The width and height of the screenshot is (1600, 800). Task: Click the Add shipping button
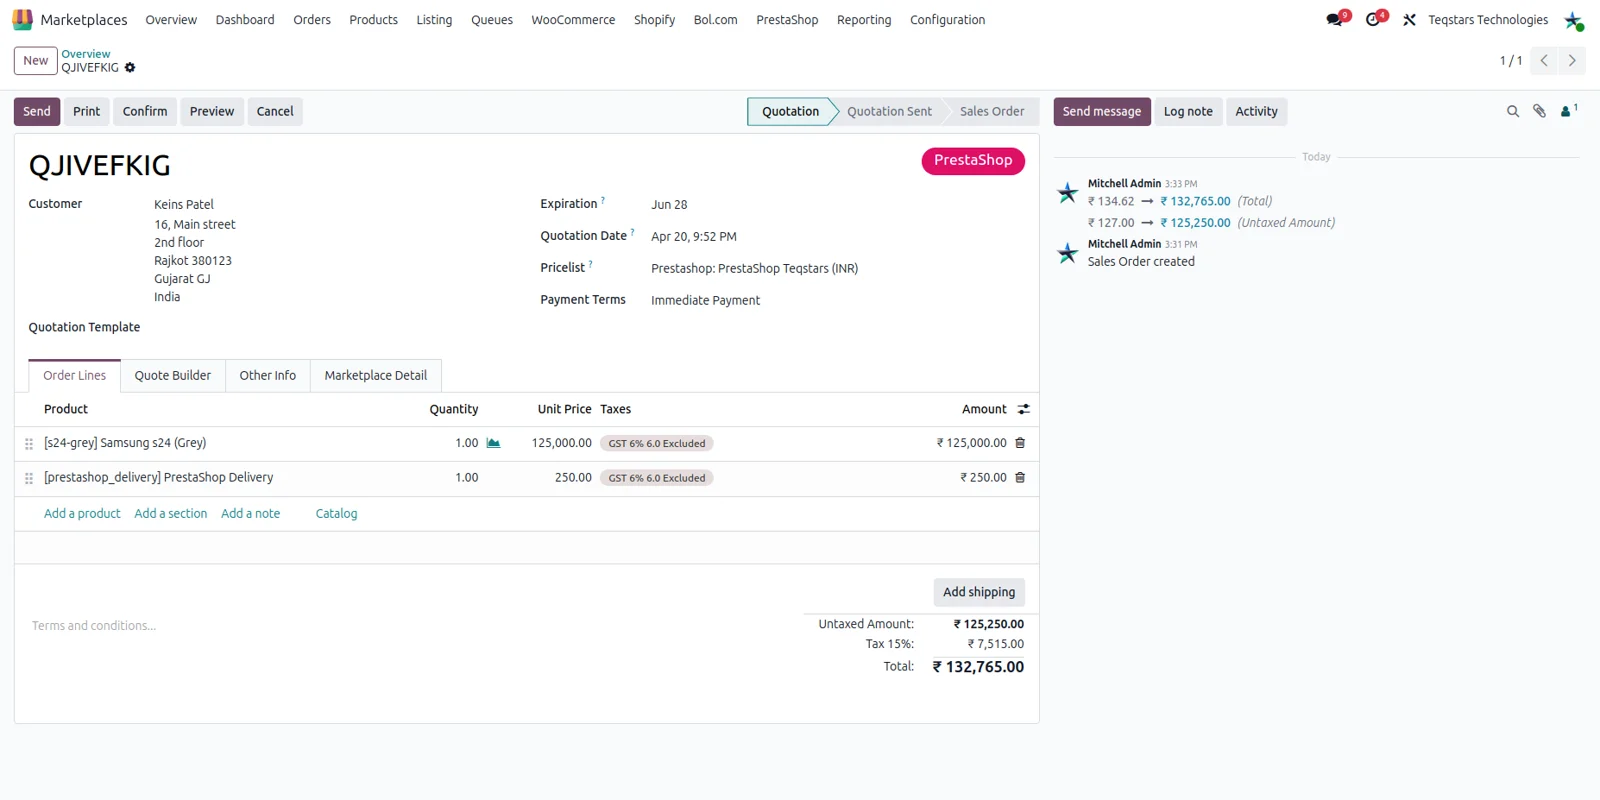point(979,592)
